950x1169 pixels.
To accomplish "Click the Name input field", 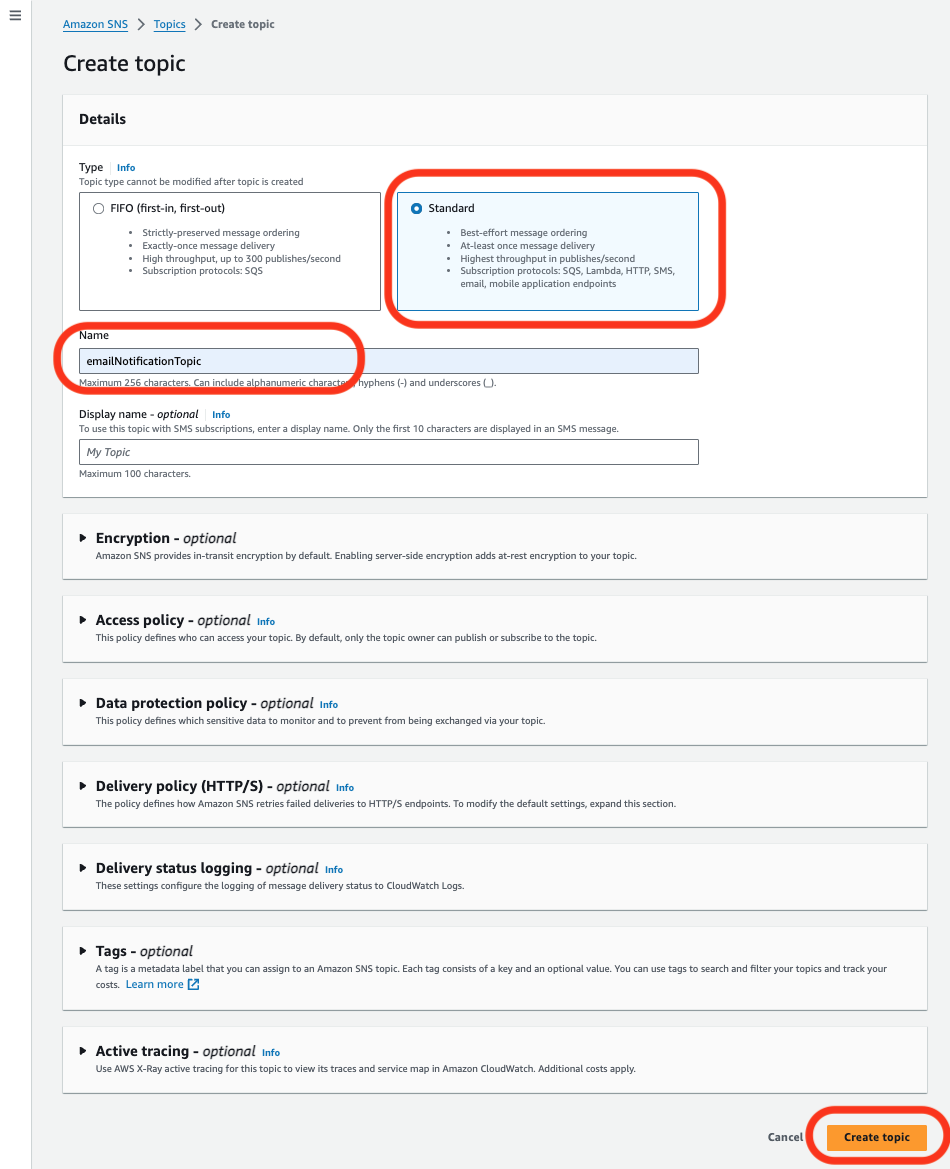I will point(389,361).
